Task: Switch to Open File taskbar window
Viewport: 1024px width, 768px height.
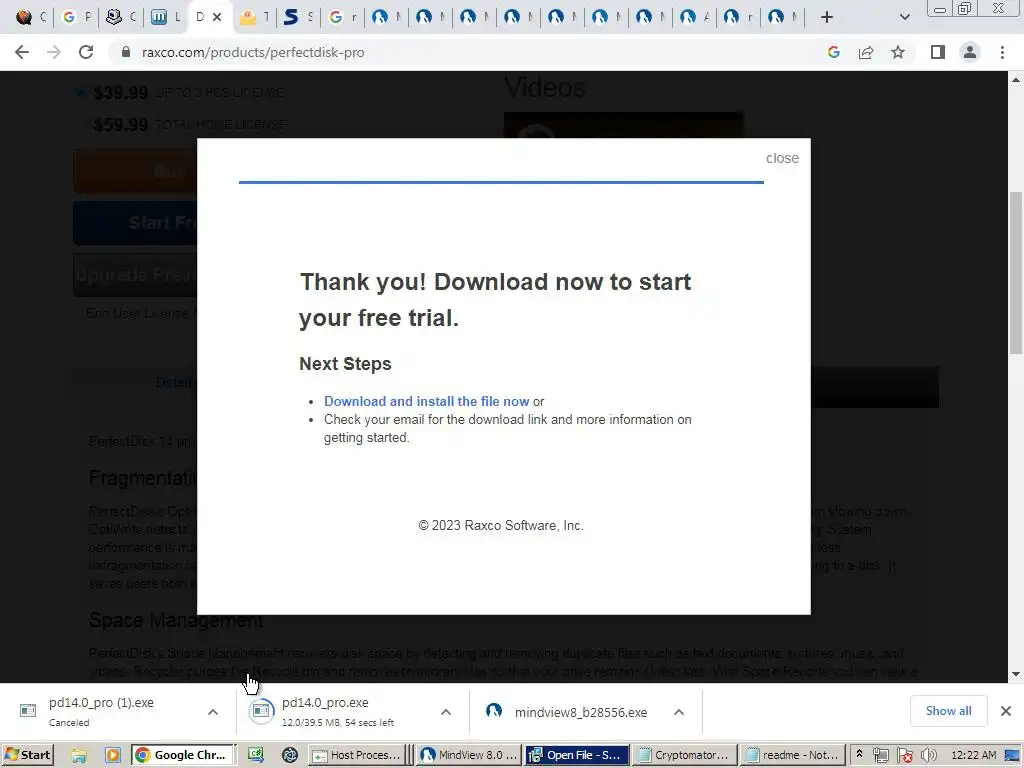Action: pyautogui.click(x=577, y=755)
